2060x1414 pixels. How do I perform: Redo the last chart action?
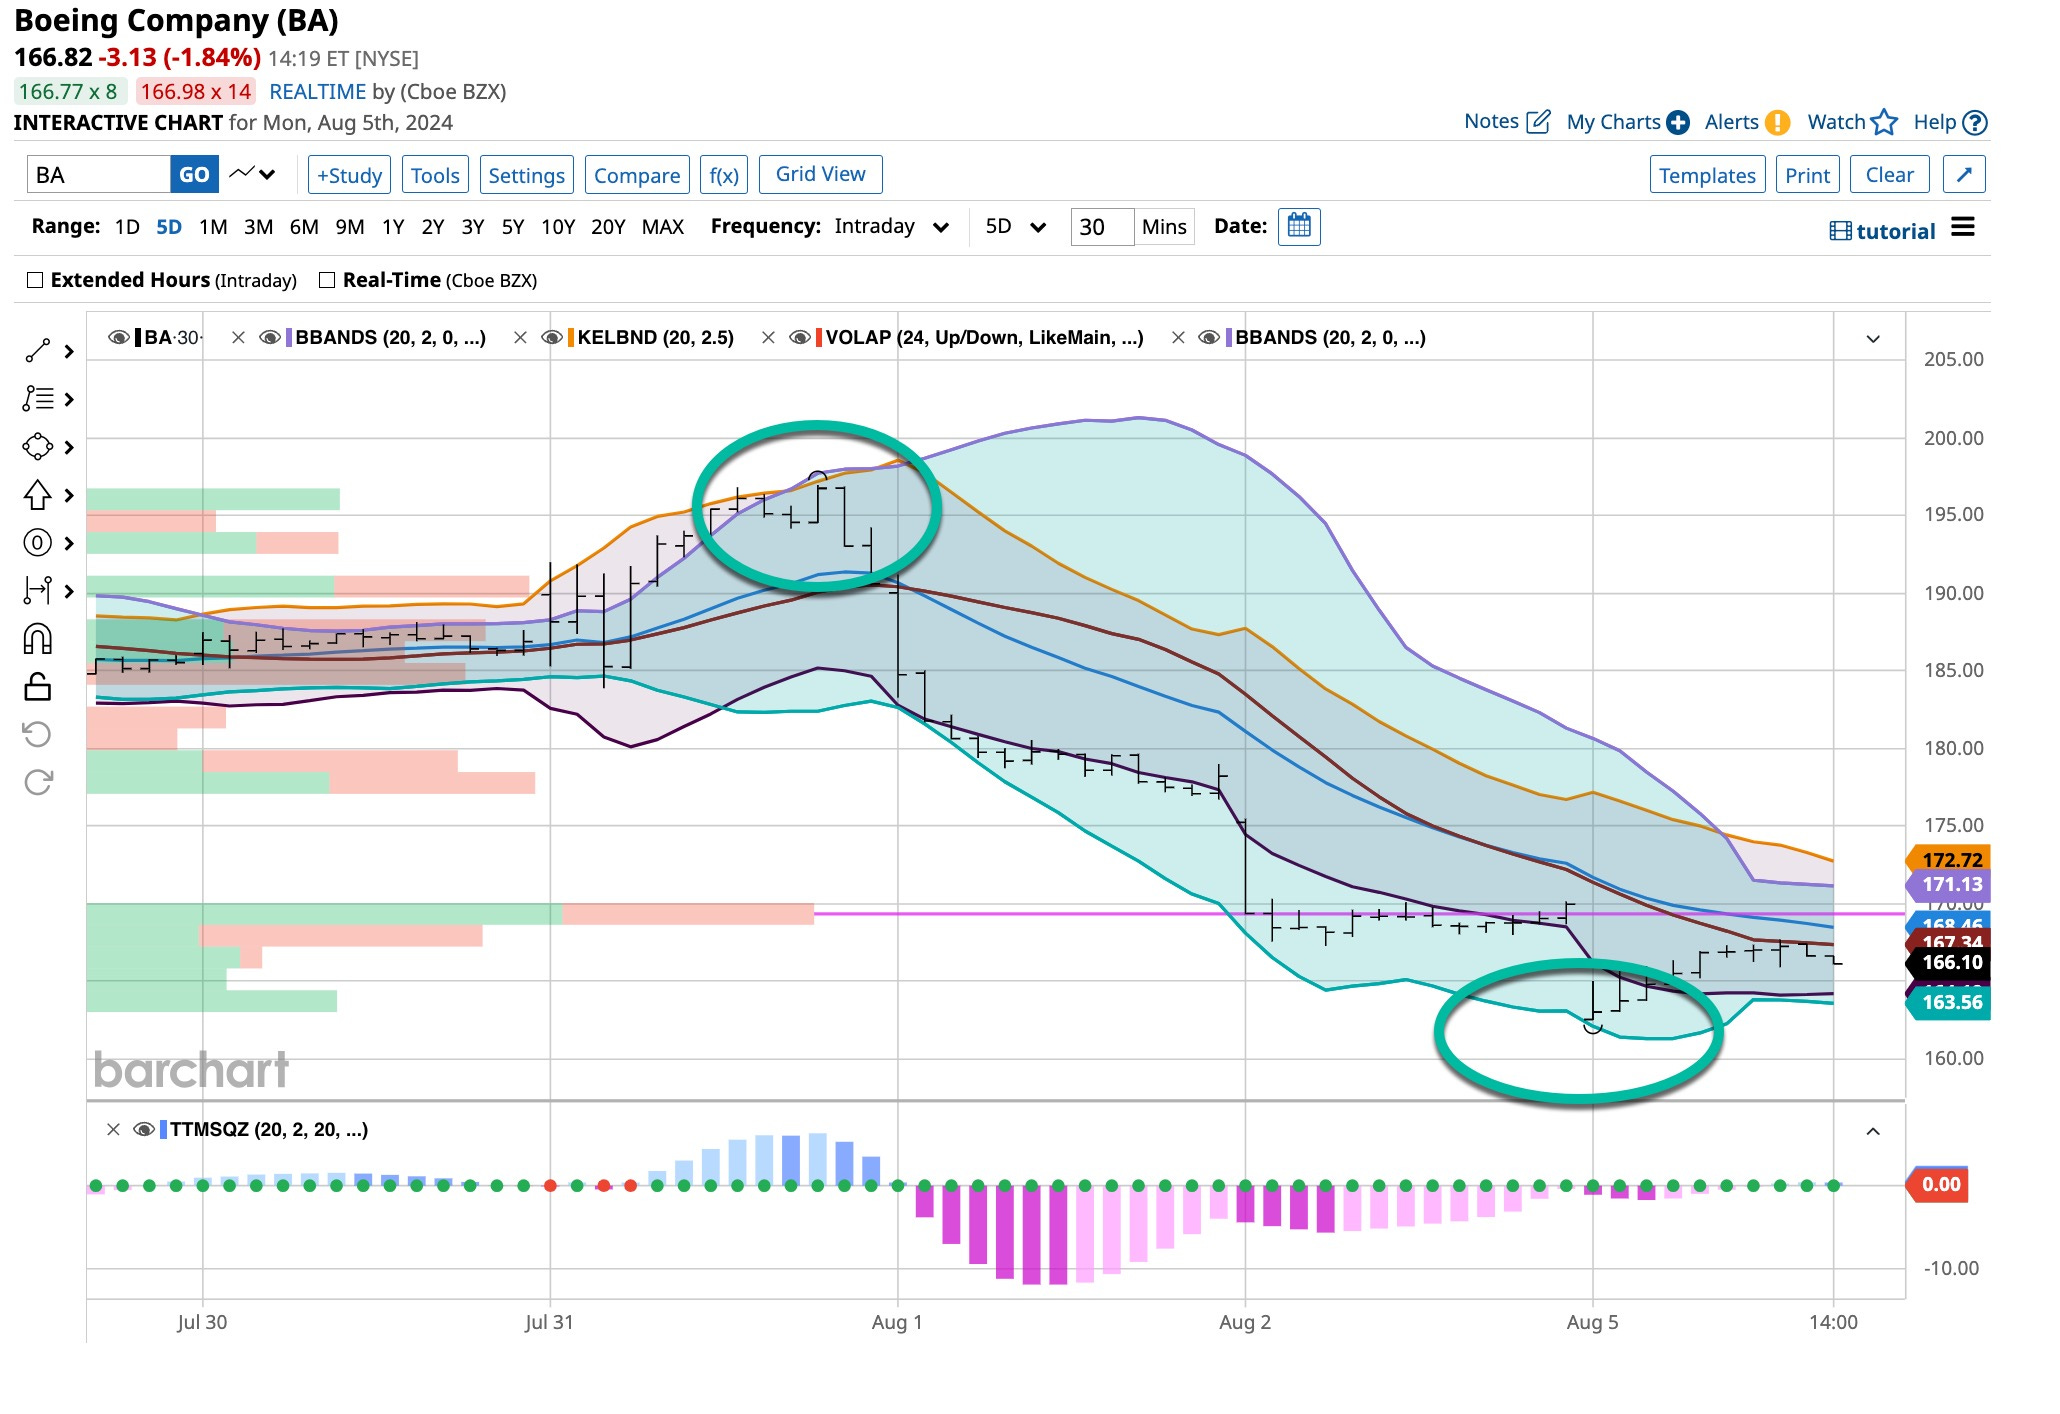38,782
